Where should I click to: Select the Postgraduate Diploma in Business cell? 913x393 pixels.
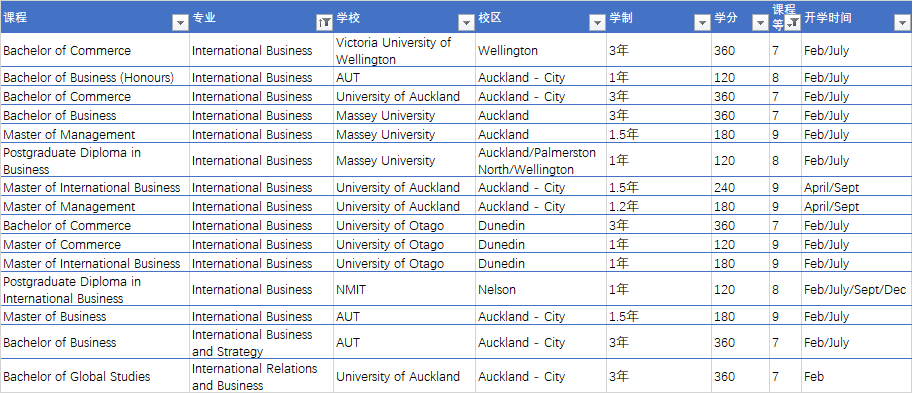pos(95,160)
